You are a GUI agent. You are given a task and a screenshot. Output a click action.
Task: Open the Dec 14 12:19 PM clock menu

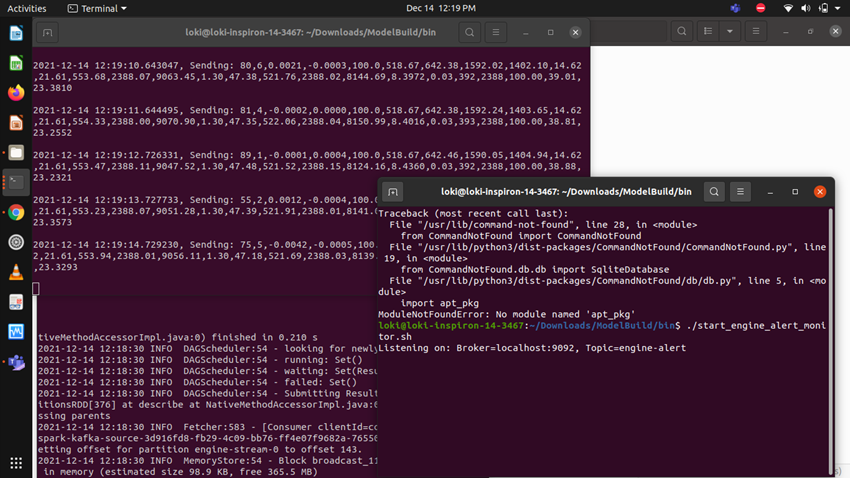click(441, 8)
